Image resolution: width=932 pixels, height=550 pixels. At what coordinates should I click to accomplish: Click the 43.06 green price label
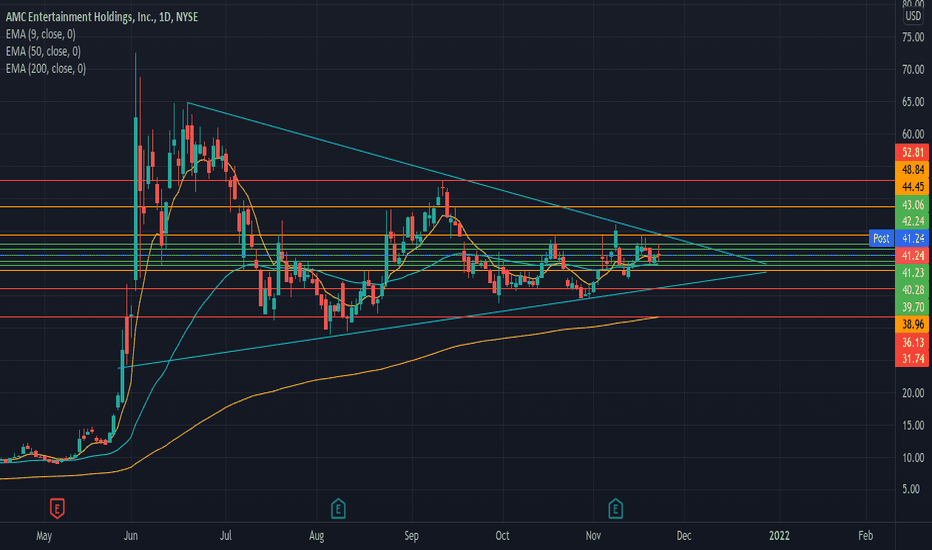912,205
